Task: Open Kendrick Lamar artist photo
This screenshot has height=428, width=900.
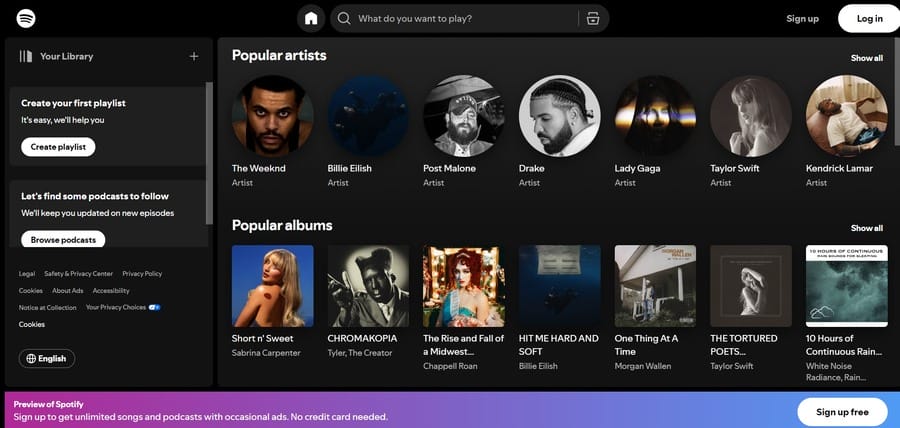Action: click(x=847, y=116)
